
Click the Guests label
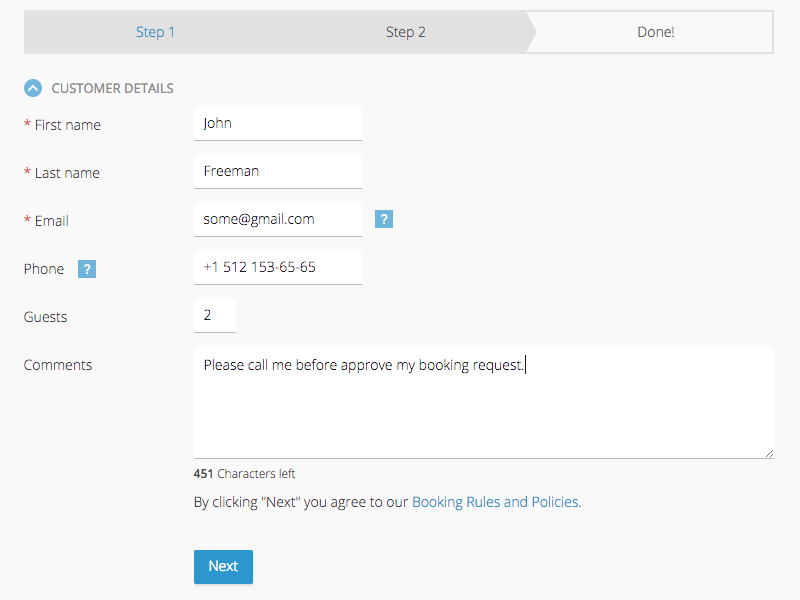(x=45, y=317)
